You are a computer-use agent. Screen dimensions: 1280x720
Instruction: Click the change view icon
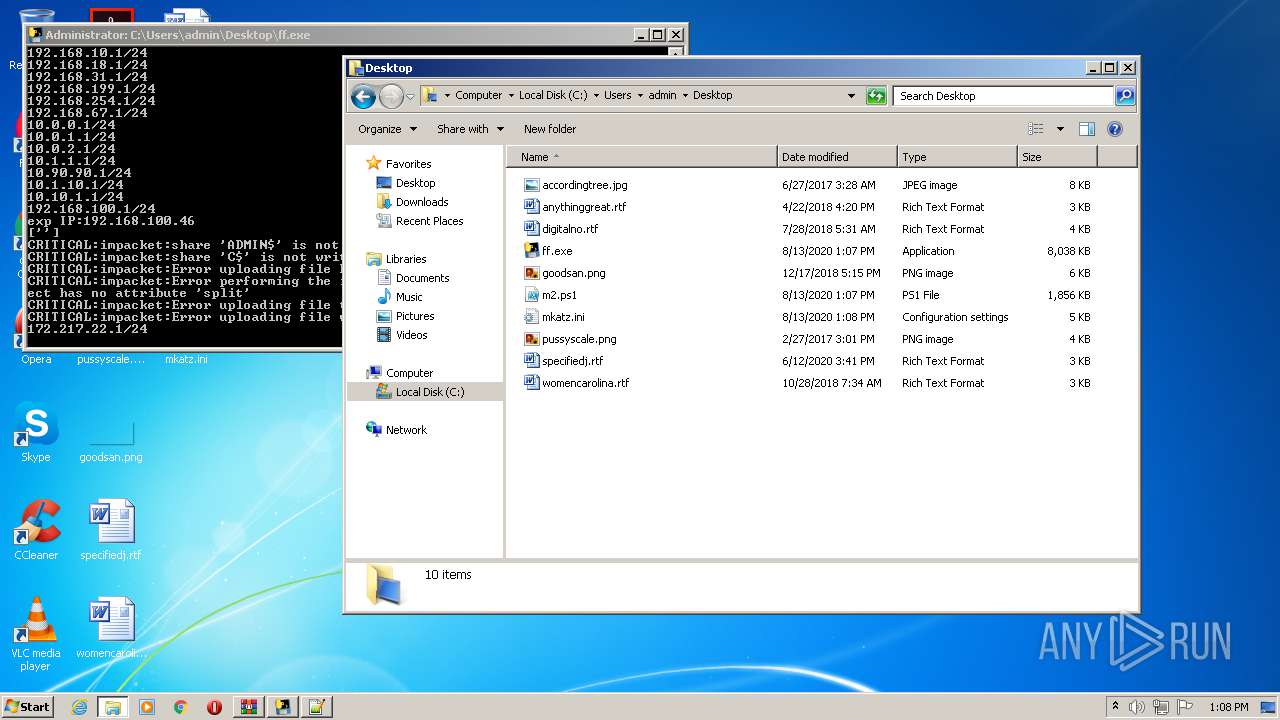1036,129
